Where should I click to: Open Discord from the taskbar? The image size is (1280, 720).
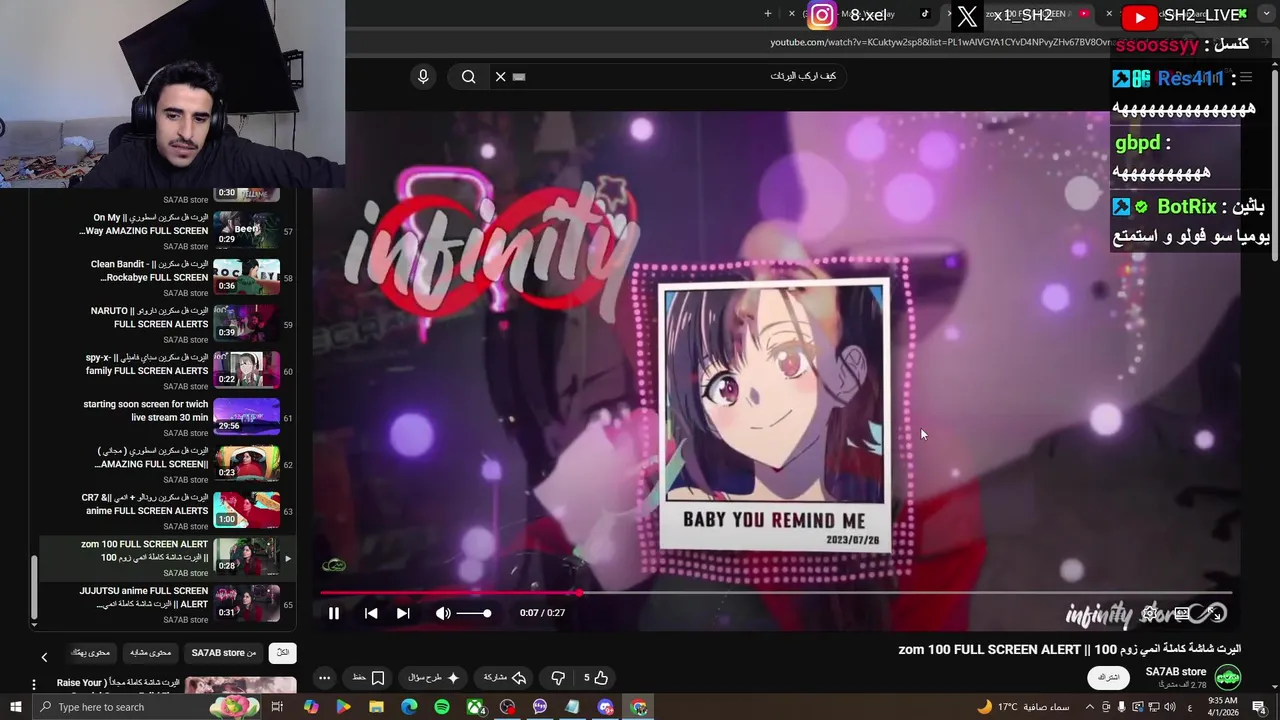606,707
